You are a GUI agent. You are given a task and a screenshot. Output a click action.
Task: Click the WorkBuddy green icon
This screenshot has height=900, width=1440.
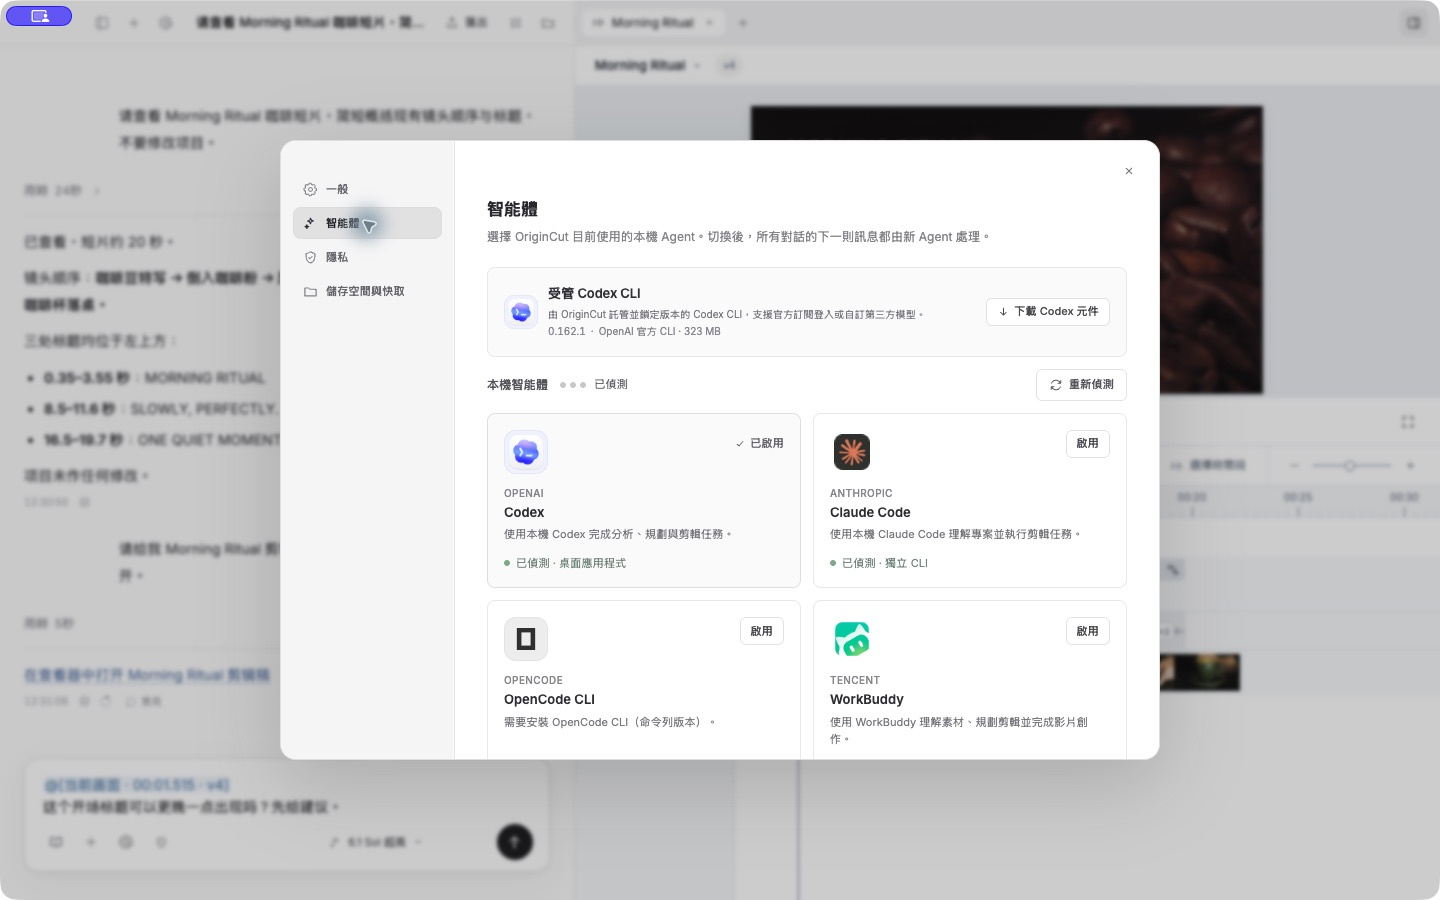click(852, 639)
